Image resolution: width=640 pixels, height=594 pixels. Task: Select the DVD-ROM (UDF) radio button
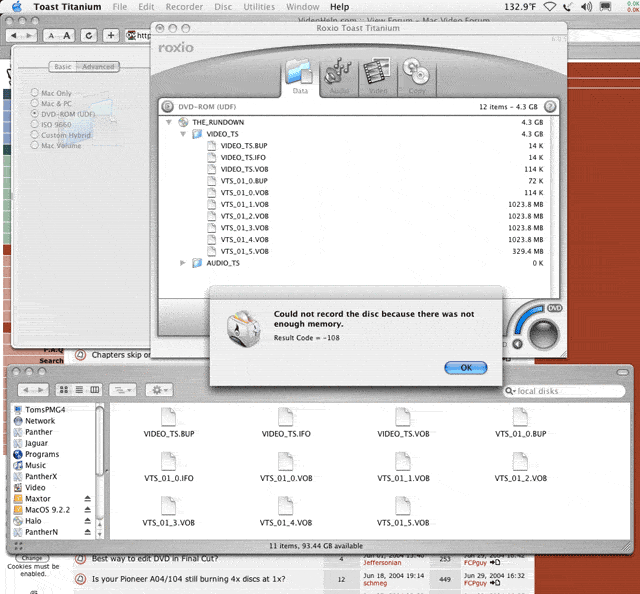tap(35, 114)
